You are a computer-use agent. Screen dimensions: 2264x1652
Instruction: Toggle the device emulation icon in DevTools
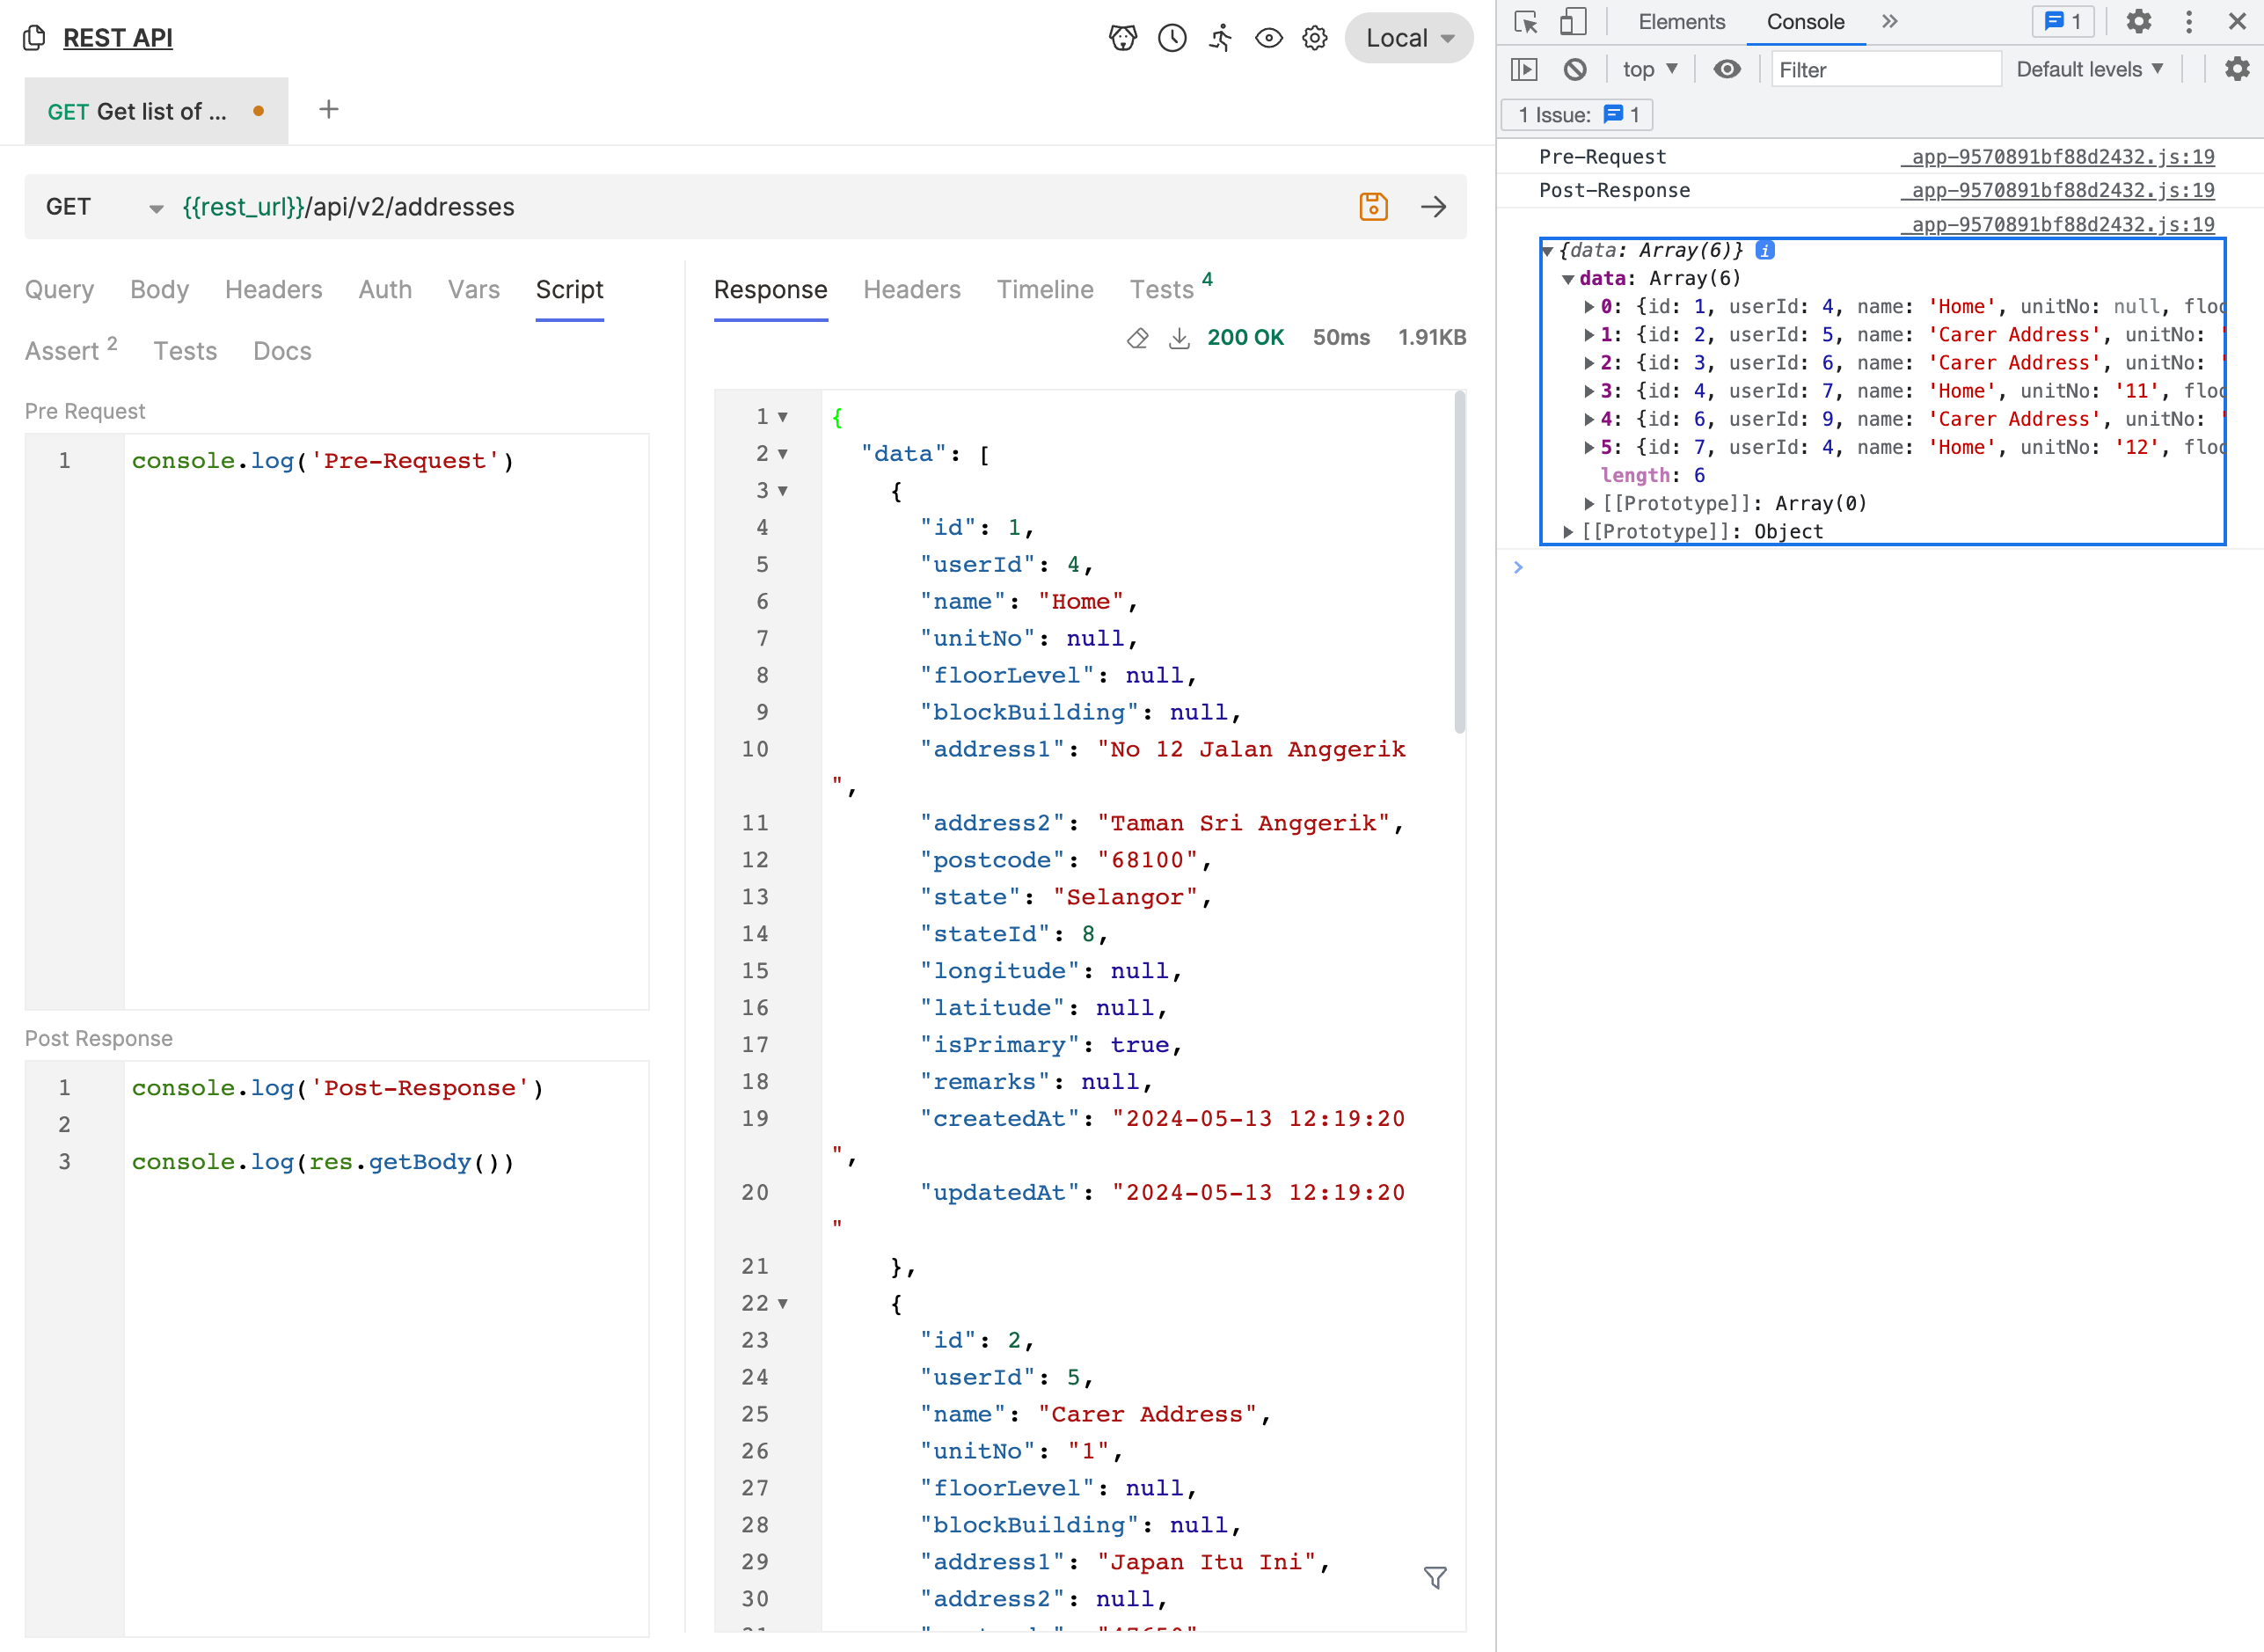tap(1575, 21)
